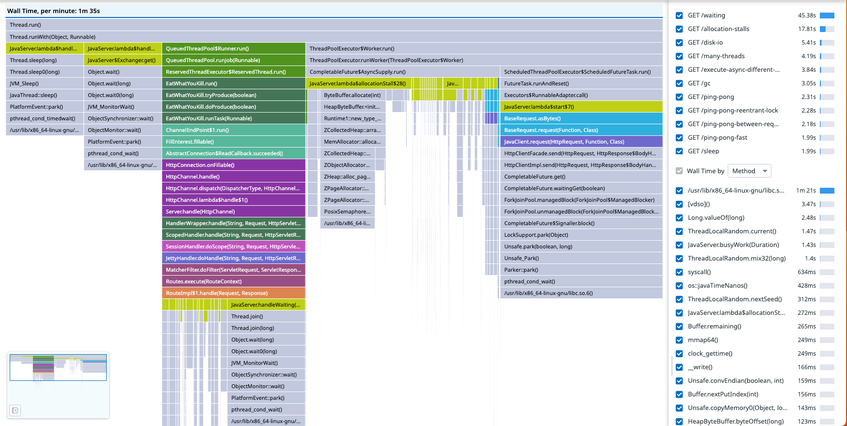Image resolution: width=847 pixels, height=426 pixels.
Task: Toggle the GET /gc endpoint checkbox
Action: click(x=680, y=83)
